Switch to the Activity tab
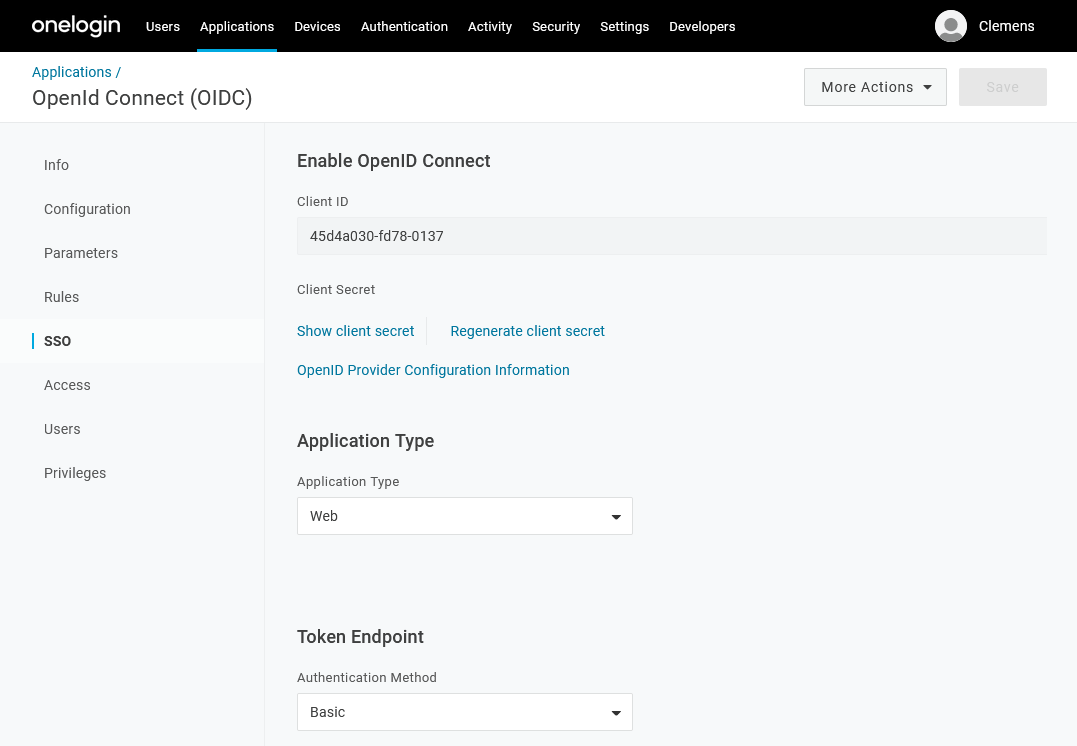The width and height of the screenshot is (1077, 746). point(489,26)
